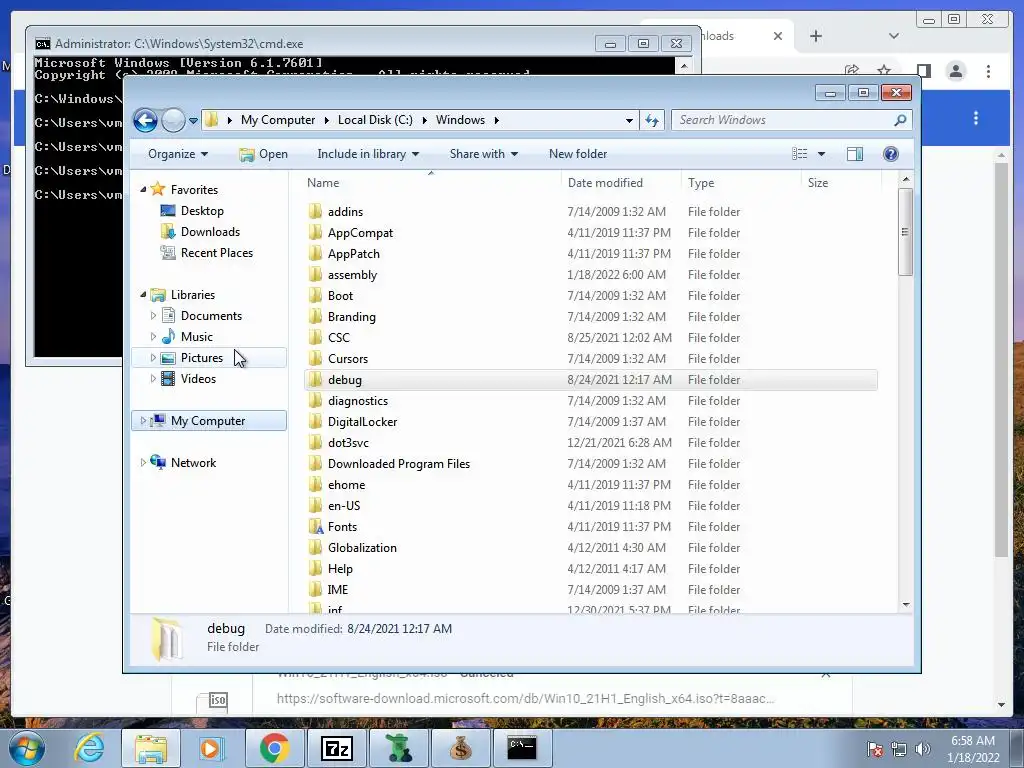Toggle the preview pane
Viewport: 1024px width, 768px height.
(x=855, y=154)
